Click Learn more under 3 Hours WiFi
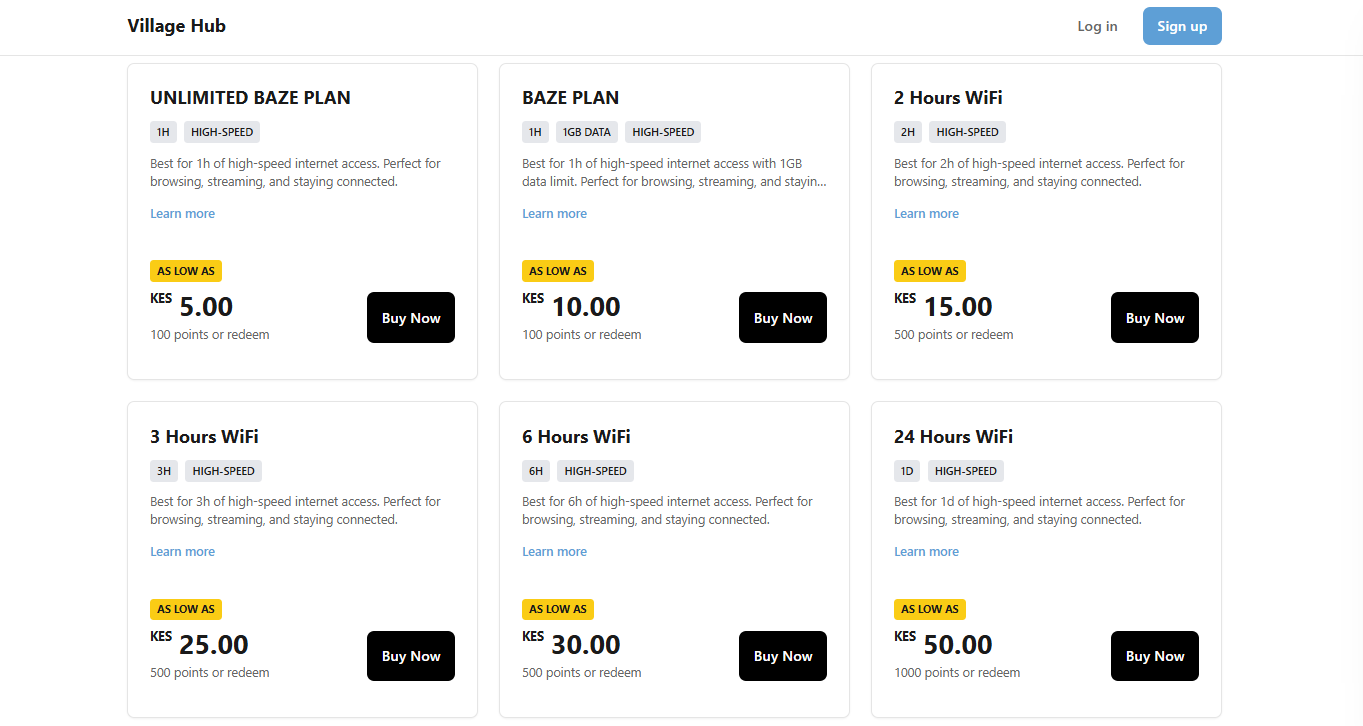This screenshot has width=1363, height=726. tap(182, 551)
